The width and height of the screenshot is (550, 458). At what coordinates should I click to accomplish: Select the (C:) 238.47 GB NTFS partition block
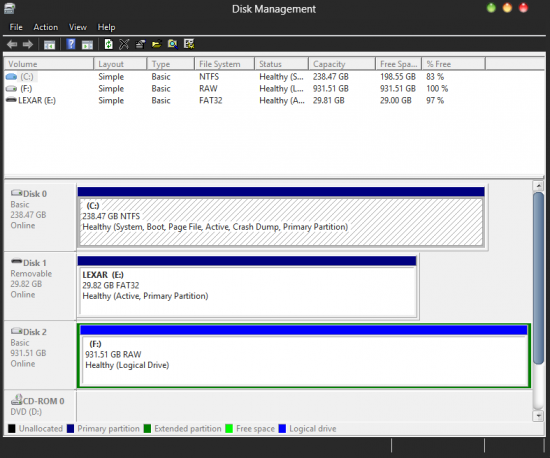point(281,217)
